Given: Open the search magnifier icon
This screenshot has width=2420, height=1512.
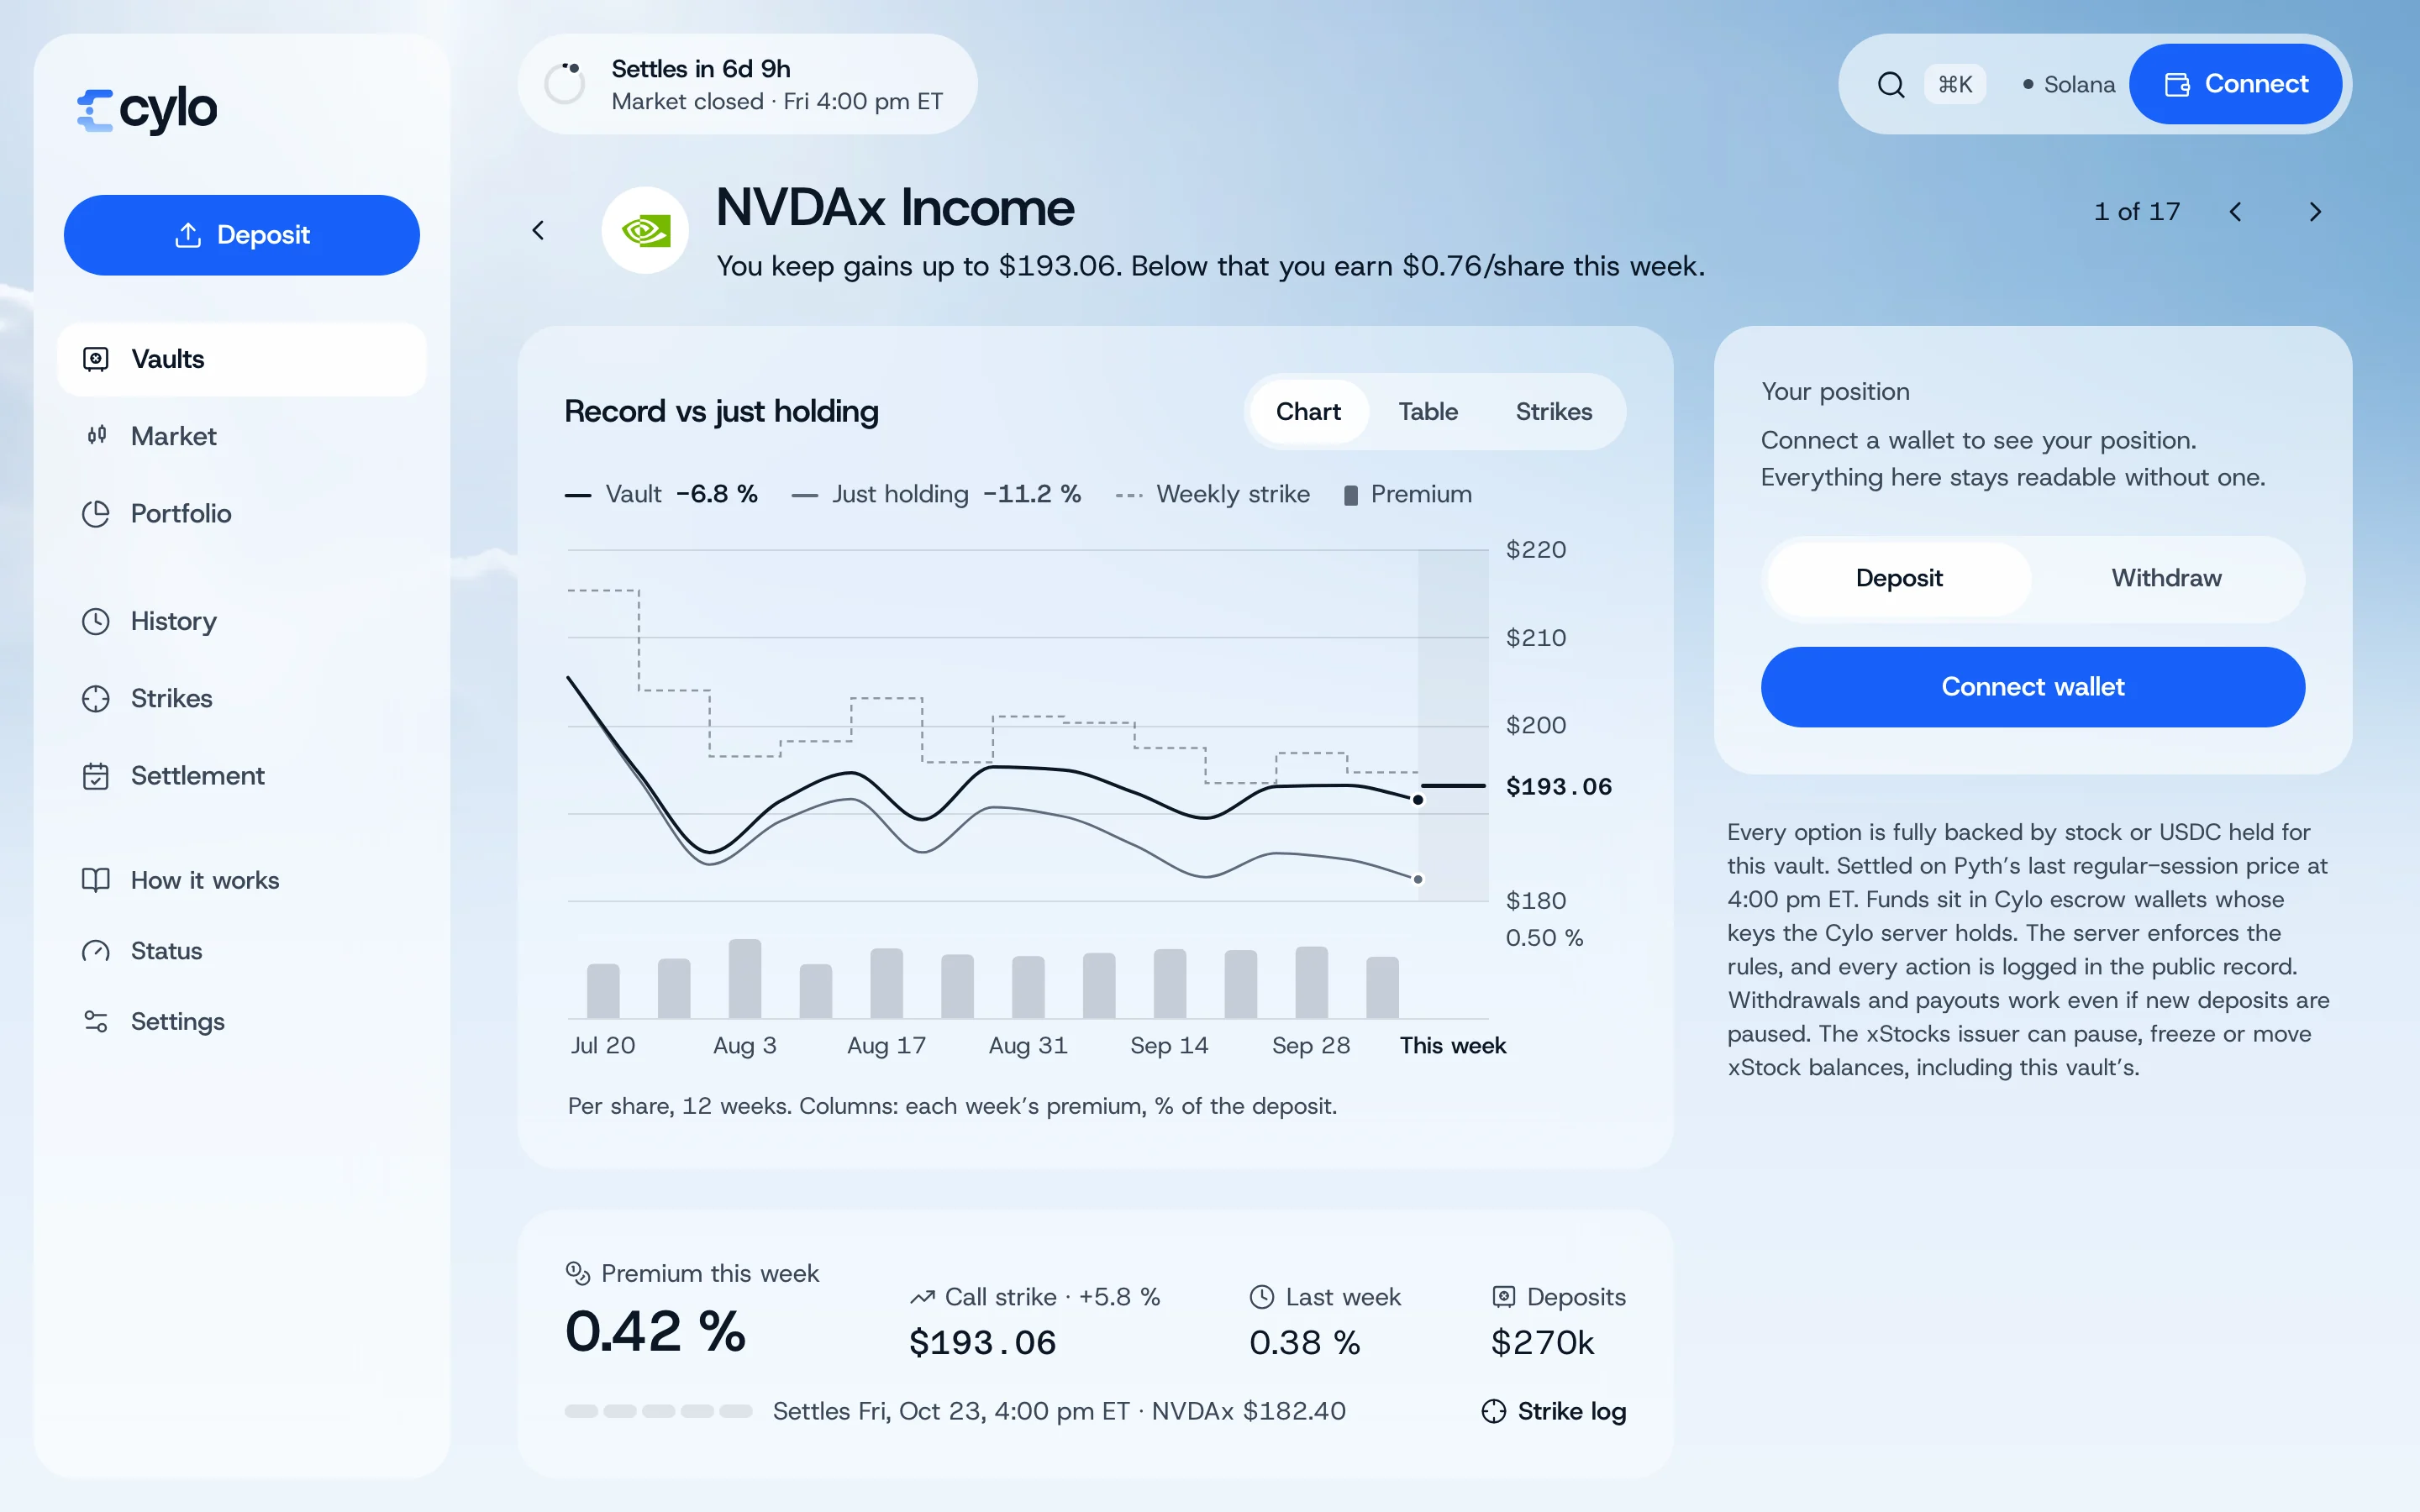Looking at the screenshot, I should 1890,85.
